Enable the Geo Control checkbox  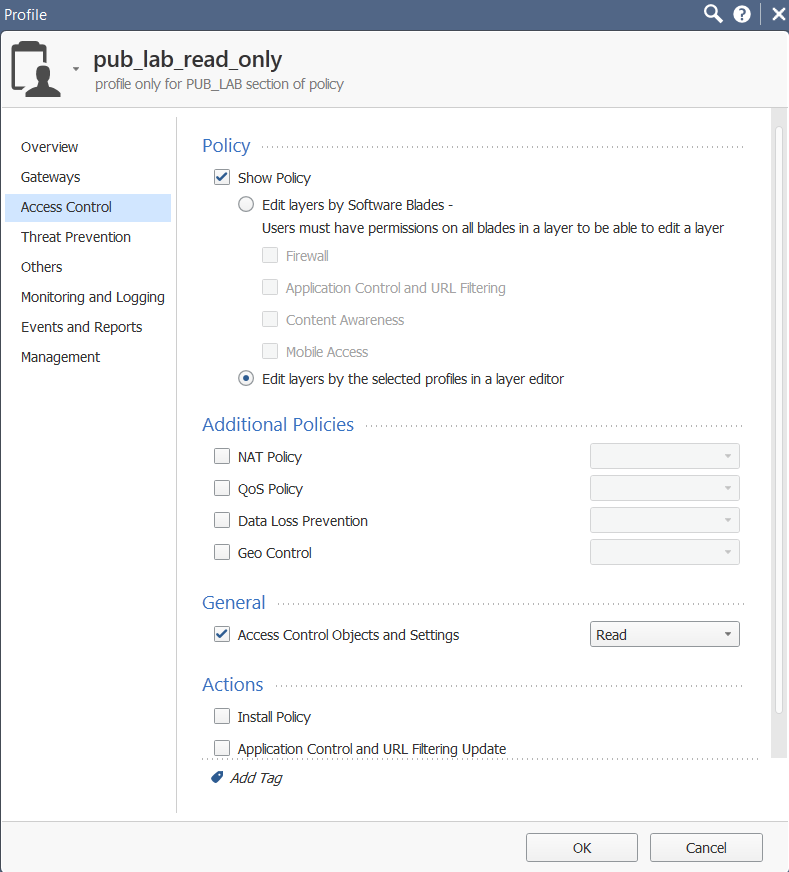click(x=222, y=552)
